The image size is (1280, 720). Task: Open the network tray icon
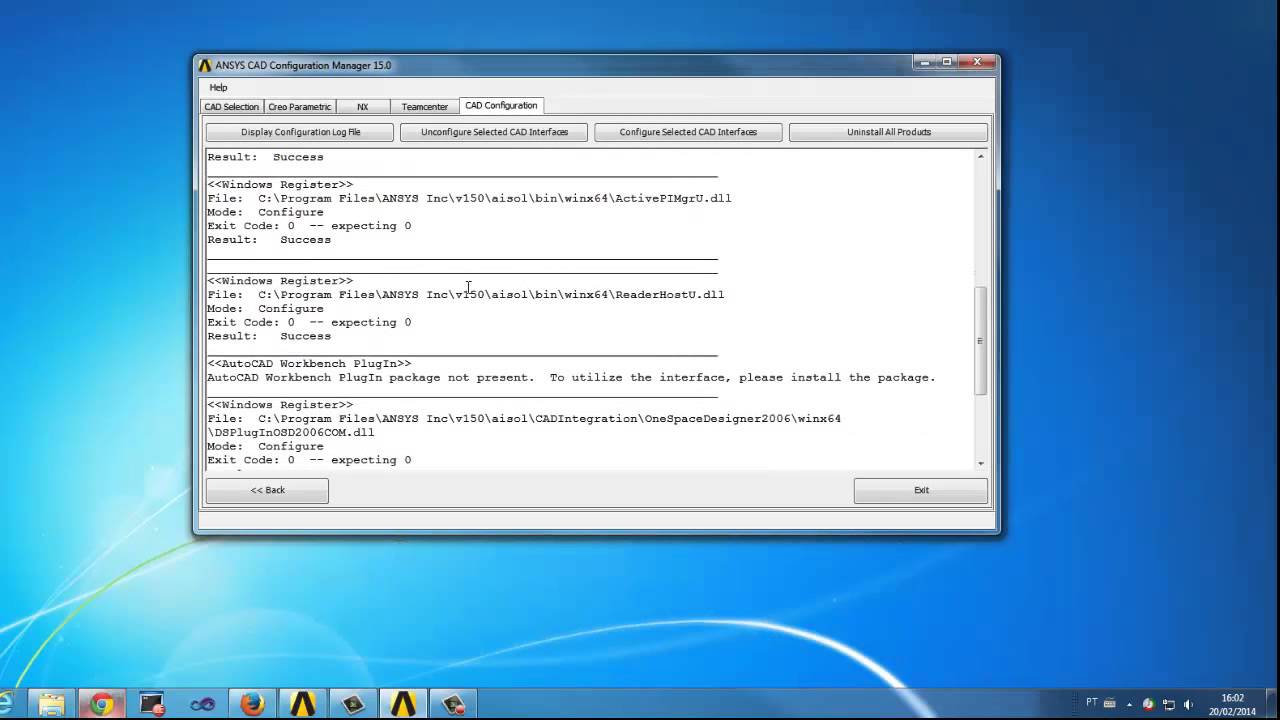(1169, 704)
